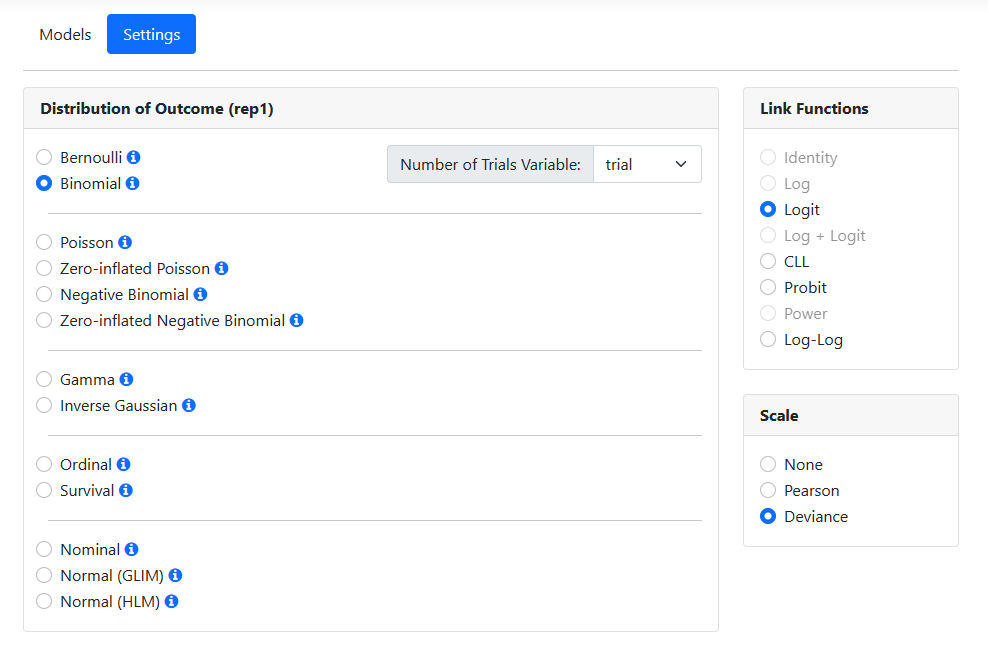The height and width of the screenshot is (652, 988).
Task: Click the Survival info icon
Action: [126, 491]
